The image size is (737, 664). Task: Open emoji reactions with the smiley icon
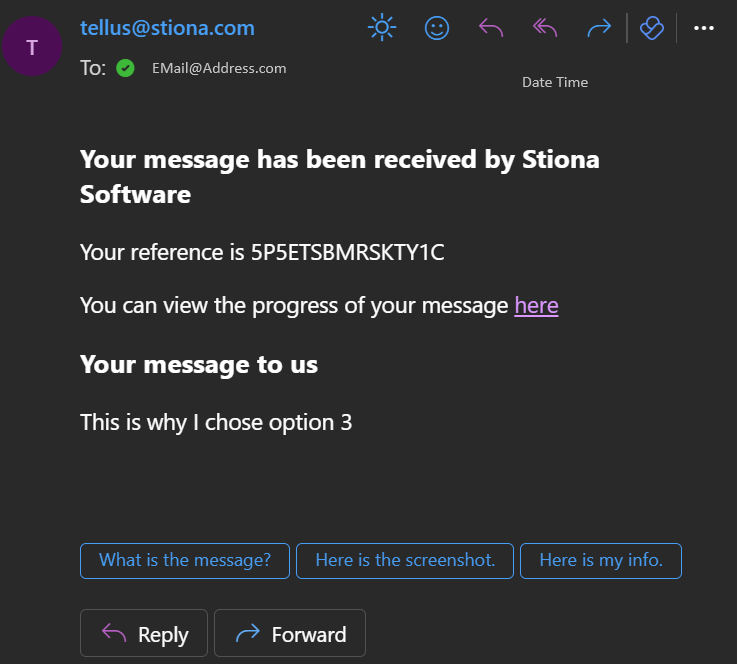pos(437,28)
